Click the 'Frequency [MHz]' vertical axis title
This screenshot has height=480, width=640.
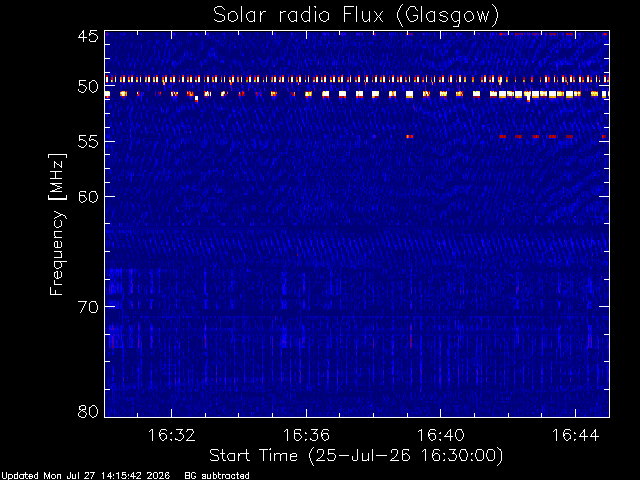click(x=57, y=224)
